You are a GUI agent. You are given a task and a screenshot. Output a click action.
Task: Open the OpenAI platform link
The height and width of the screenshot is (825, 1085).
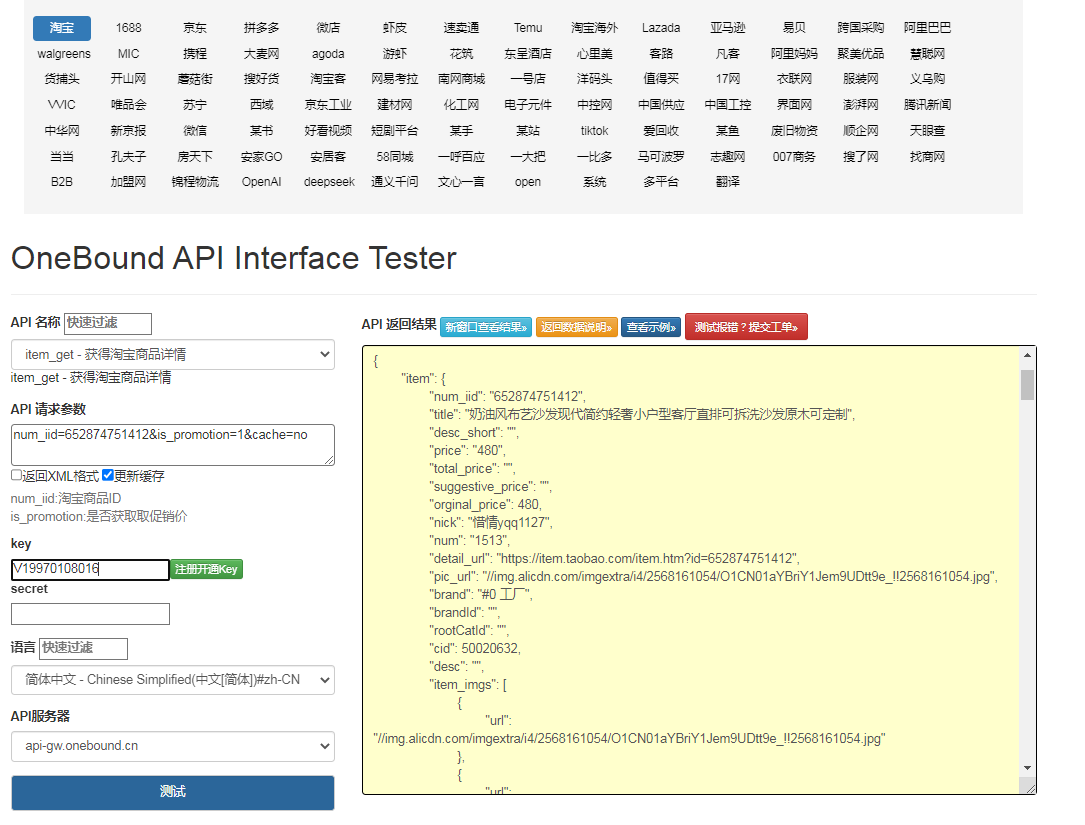pos(262,182)
